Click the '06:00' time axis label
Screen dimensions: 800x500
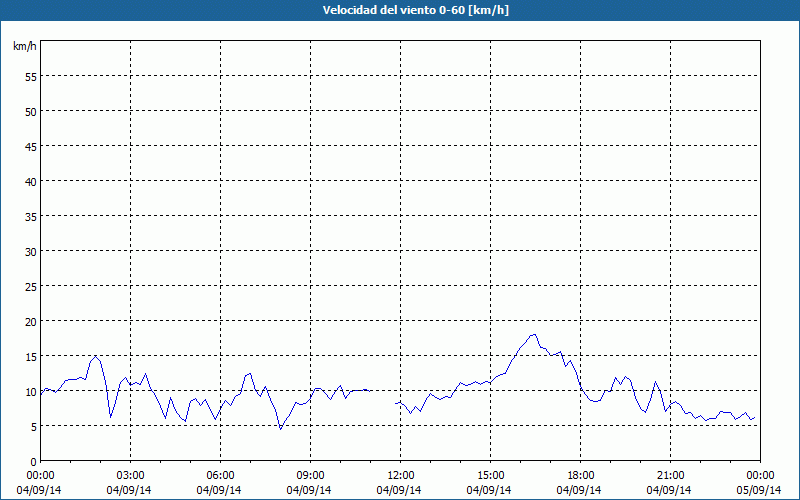pos(220,476)
